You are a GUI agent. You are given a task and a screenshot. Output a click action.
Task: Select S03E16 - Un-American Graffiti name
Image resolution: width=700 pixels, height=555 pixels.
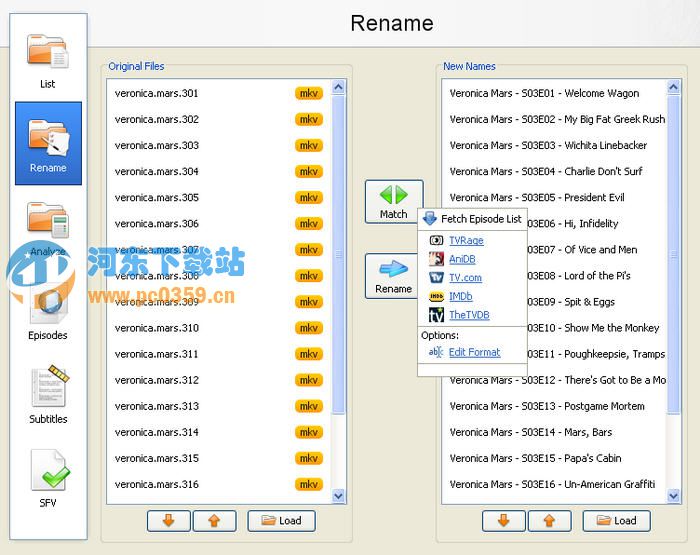tap(554, 484)
